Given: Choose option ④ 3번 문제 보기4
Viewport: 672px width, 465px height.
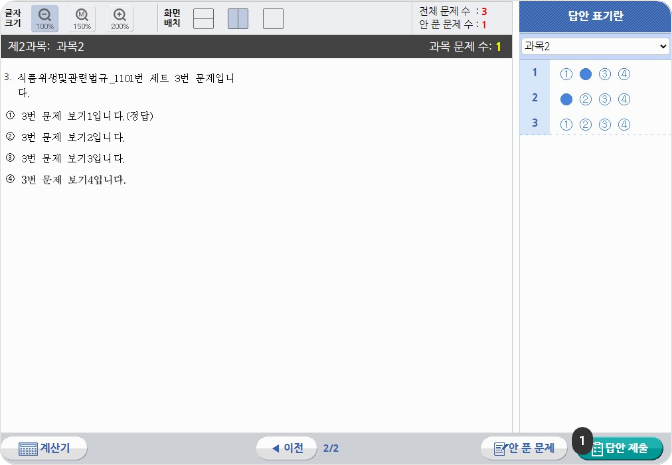Looking at the screenshot, I should click(x=10, y=179).
